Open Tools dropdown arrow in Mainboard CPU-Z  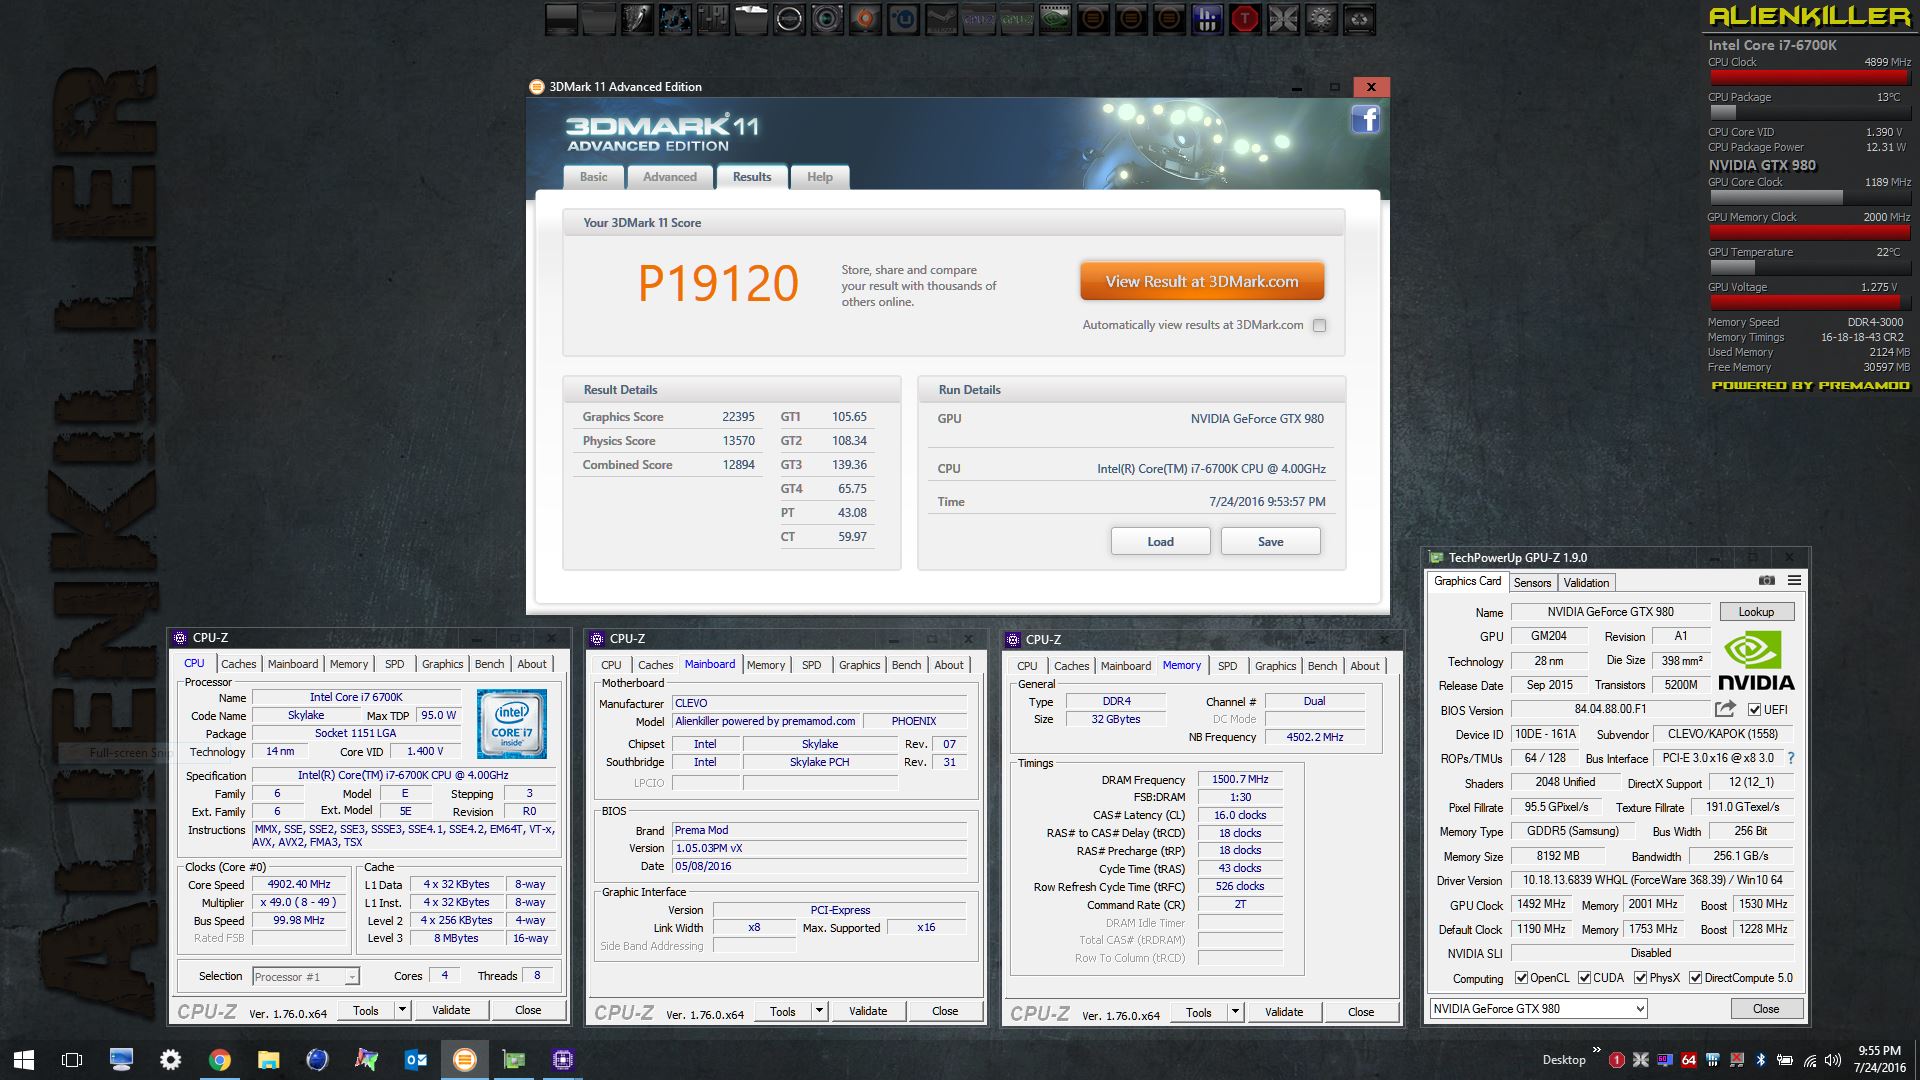click(819, 1012)
